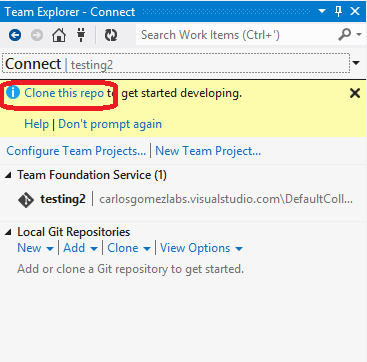367x362 pixels.
Task: Click the search magnifier icon
Action: (x=344, y=34)
